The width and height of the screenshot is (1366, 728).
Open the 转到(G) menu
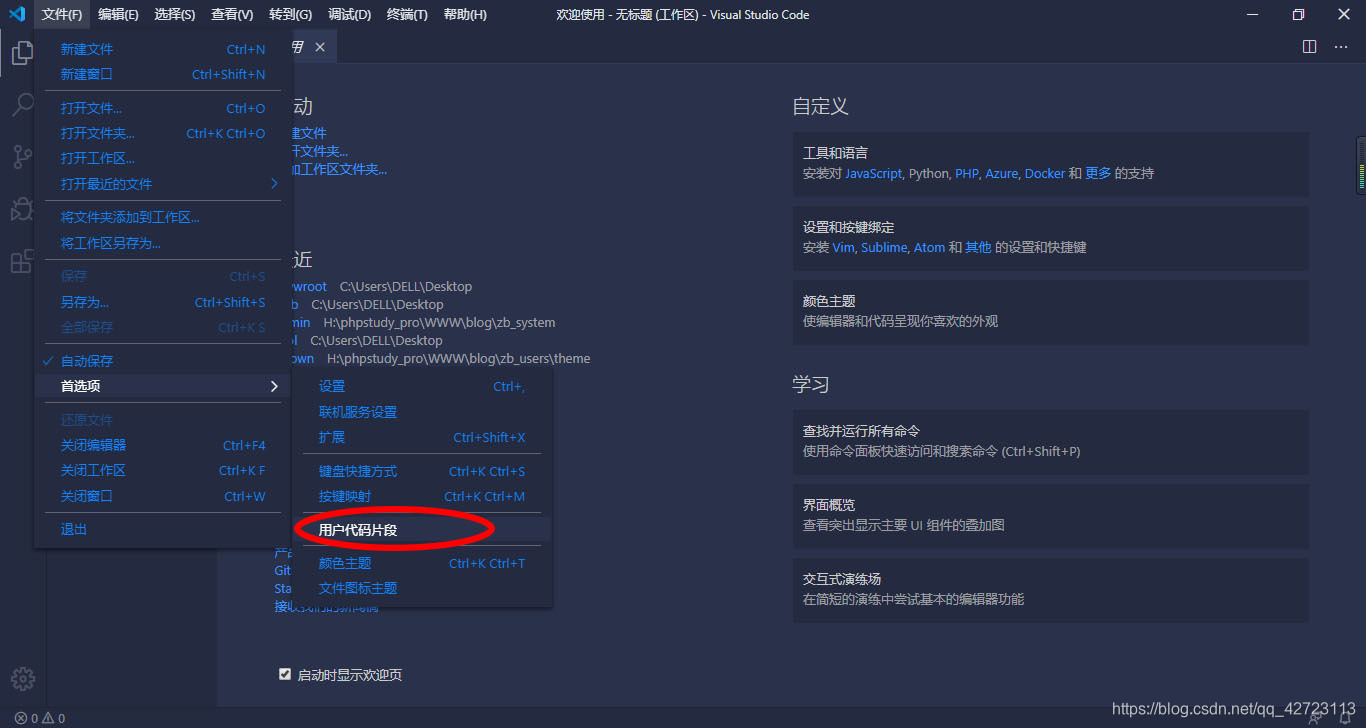click(290, 14)
